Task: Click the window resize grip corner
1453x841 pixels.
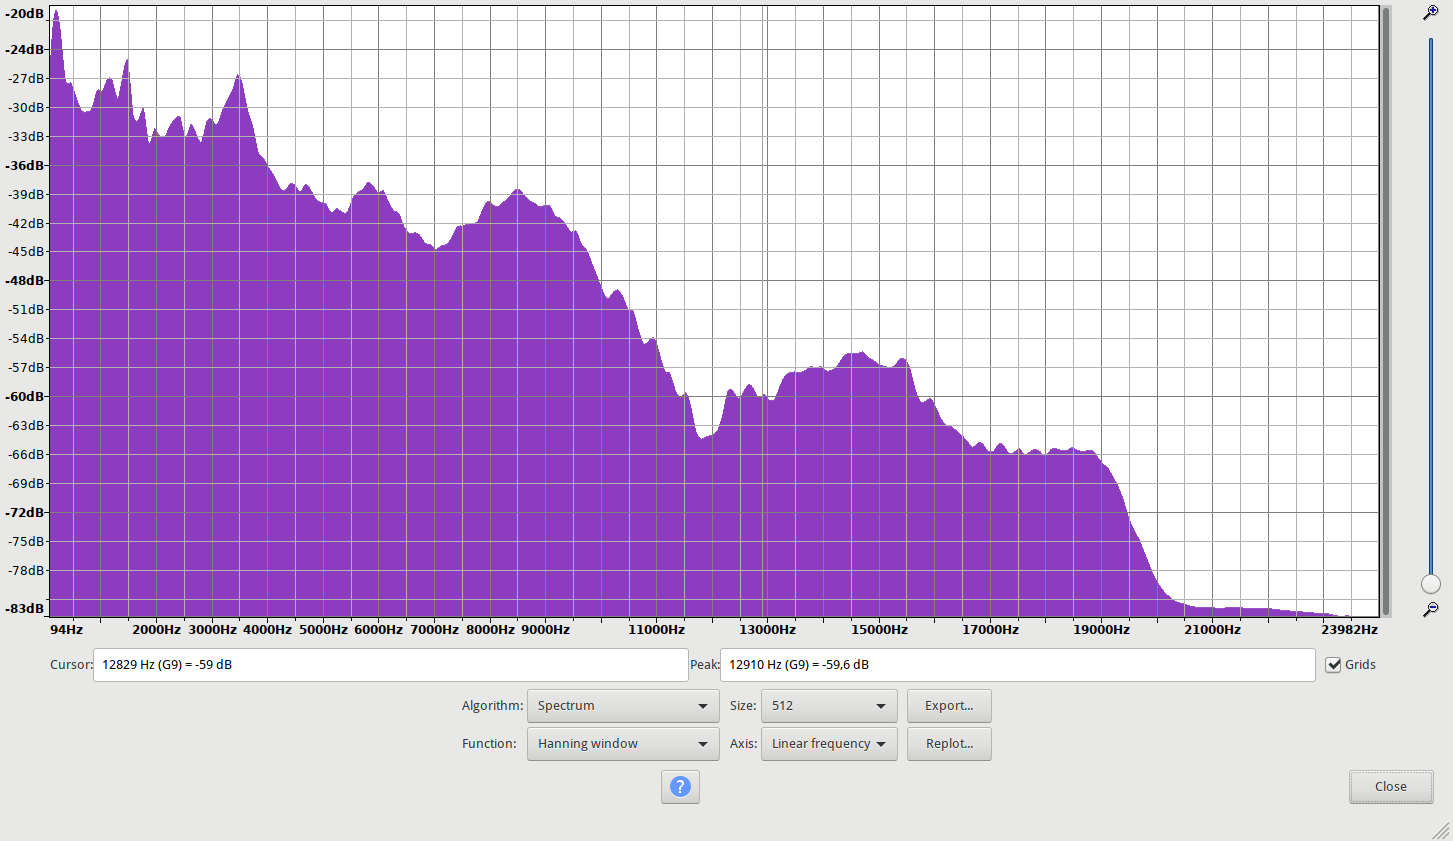Action: coord(1441,830)
